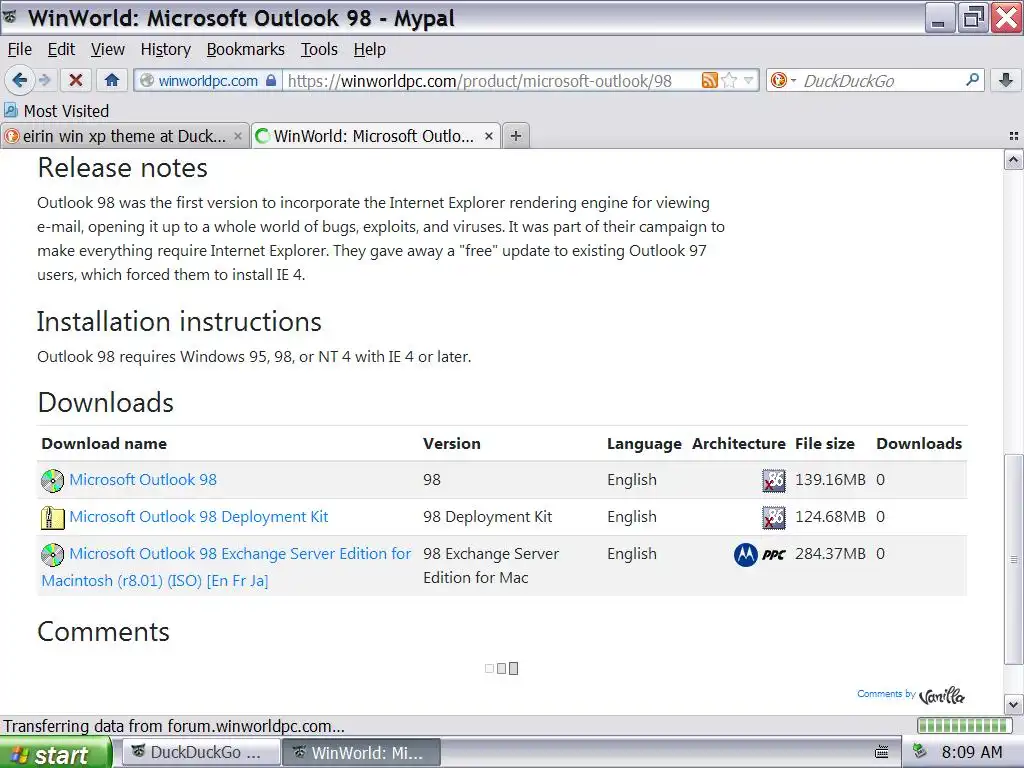Click the 284.37MB file size cell
The height and width of the screenshot is (768, 1024).
point(830,554)
